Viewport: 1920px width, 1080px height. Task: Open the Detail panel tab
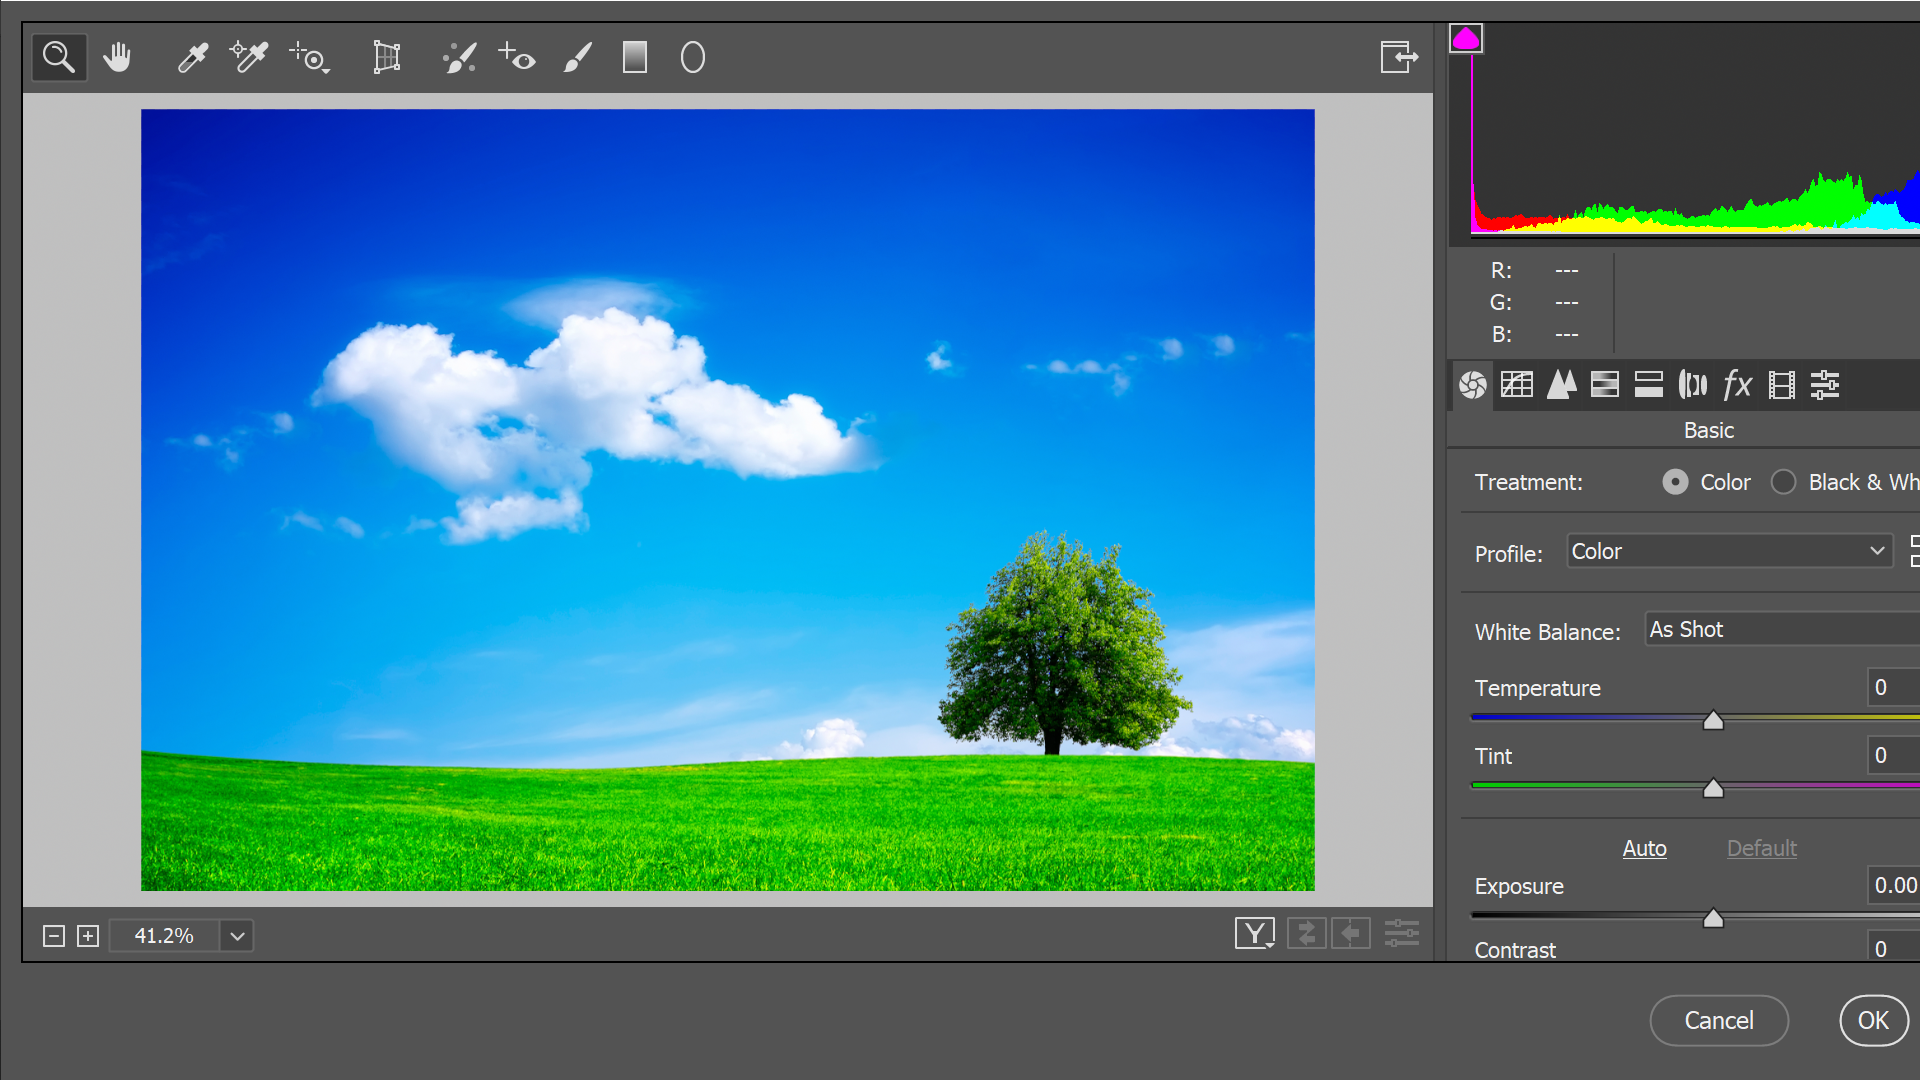[x=1559, y=384]
